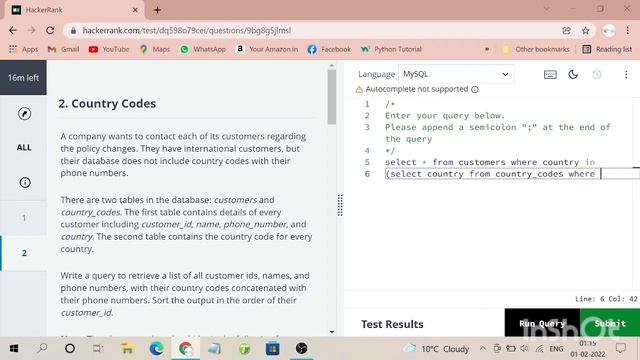The image size is (640, 360).
Task: Open the taskbar clock and date
Action: (x=588, y=349)
